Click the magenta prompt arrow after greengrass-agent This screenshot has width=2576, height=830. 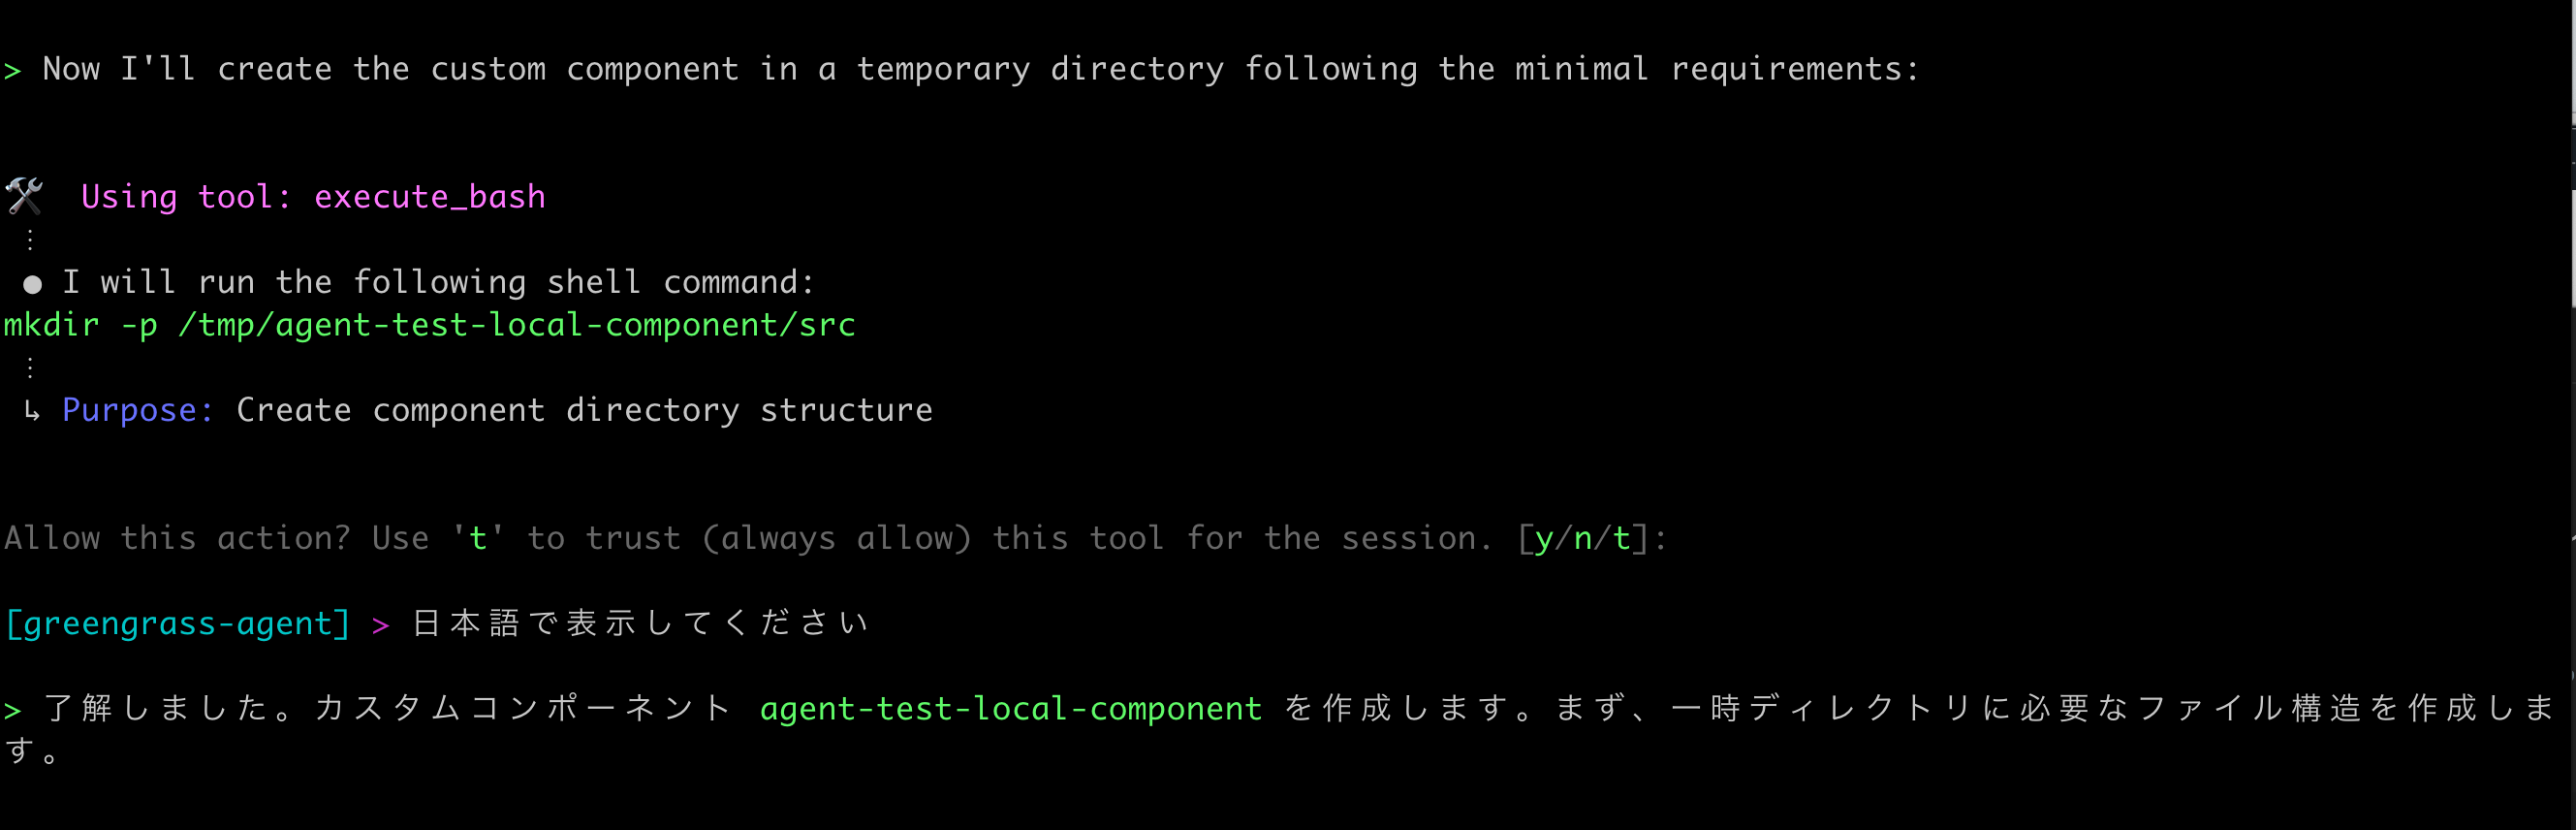click(380, 625)
